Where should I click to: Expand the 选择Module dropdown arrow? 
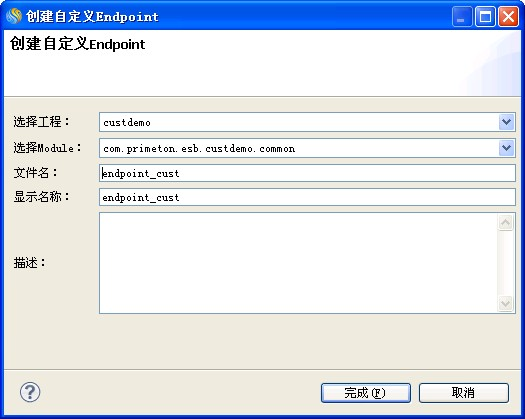[x=506, y=148]
